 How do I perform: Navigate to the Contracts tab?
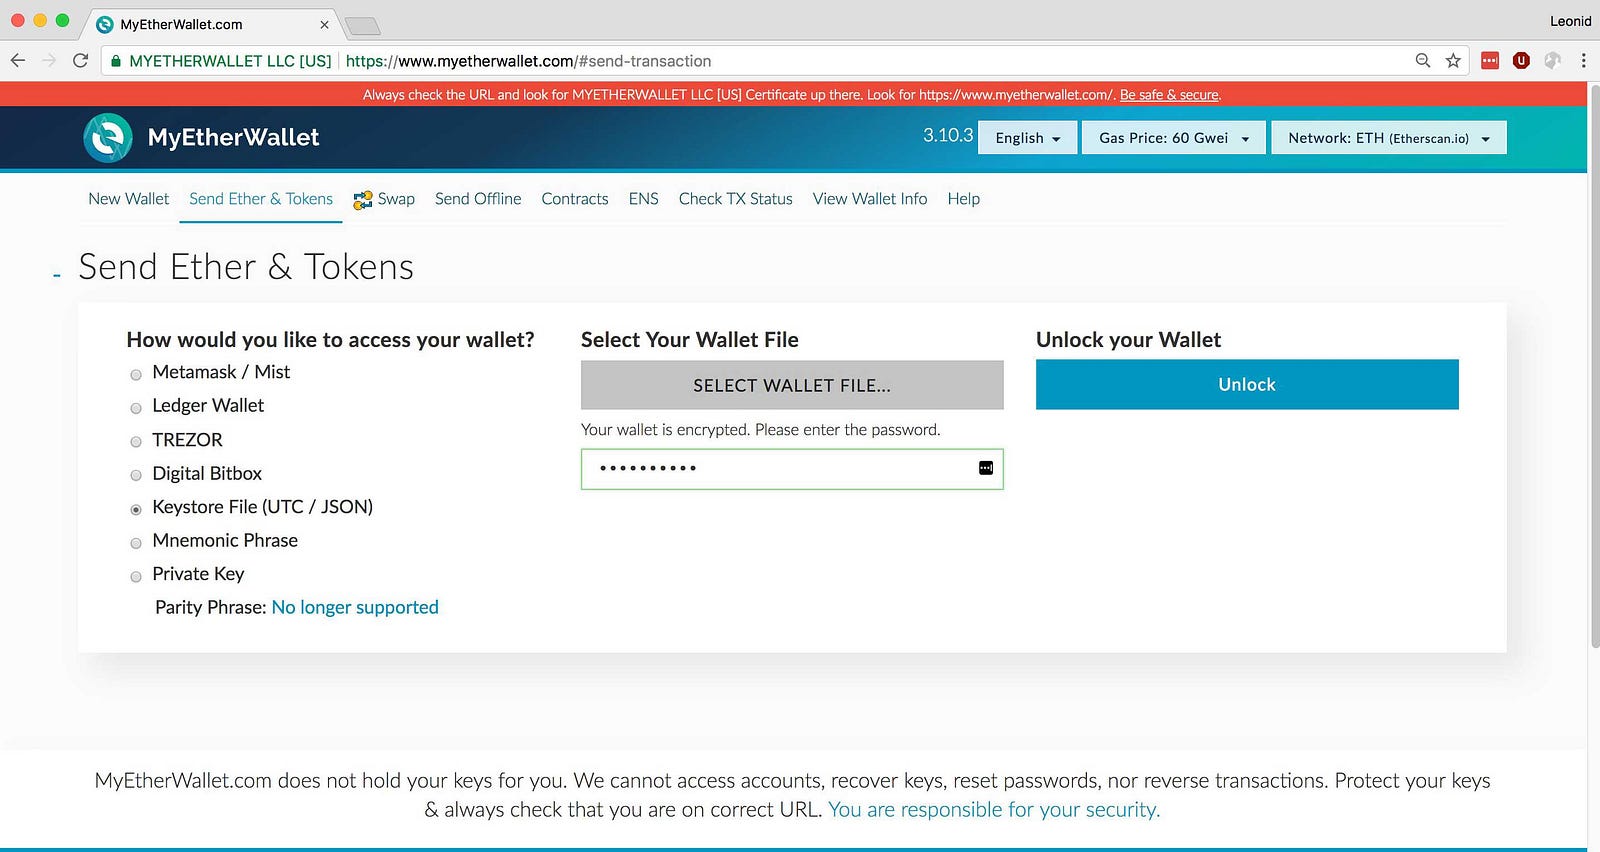point(575,199)
